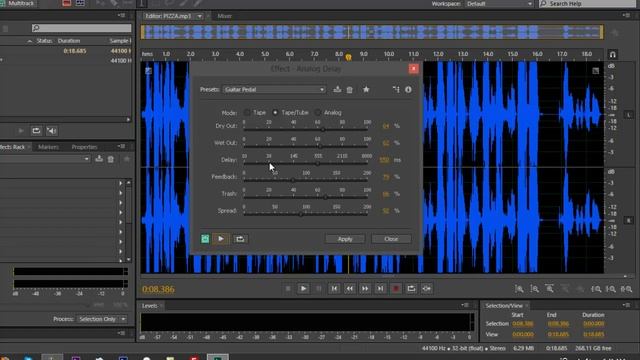Move playhead to previous marker
640x360 pixels.
click(x=334, y=289)
